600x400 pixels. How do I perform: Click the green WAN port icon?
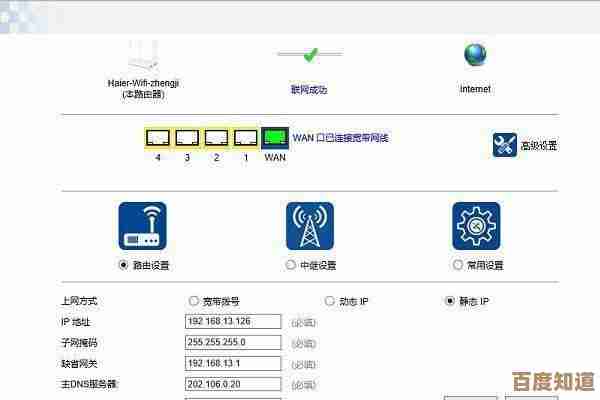(275, 136)
